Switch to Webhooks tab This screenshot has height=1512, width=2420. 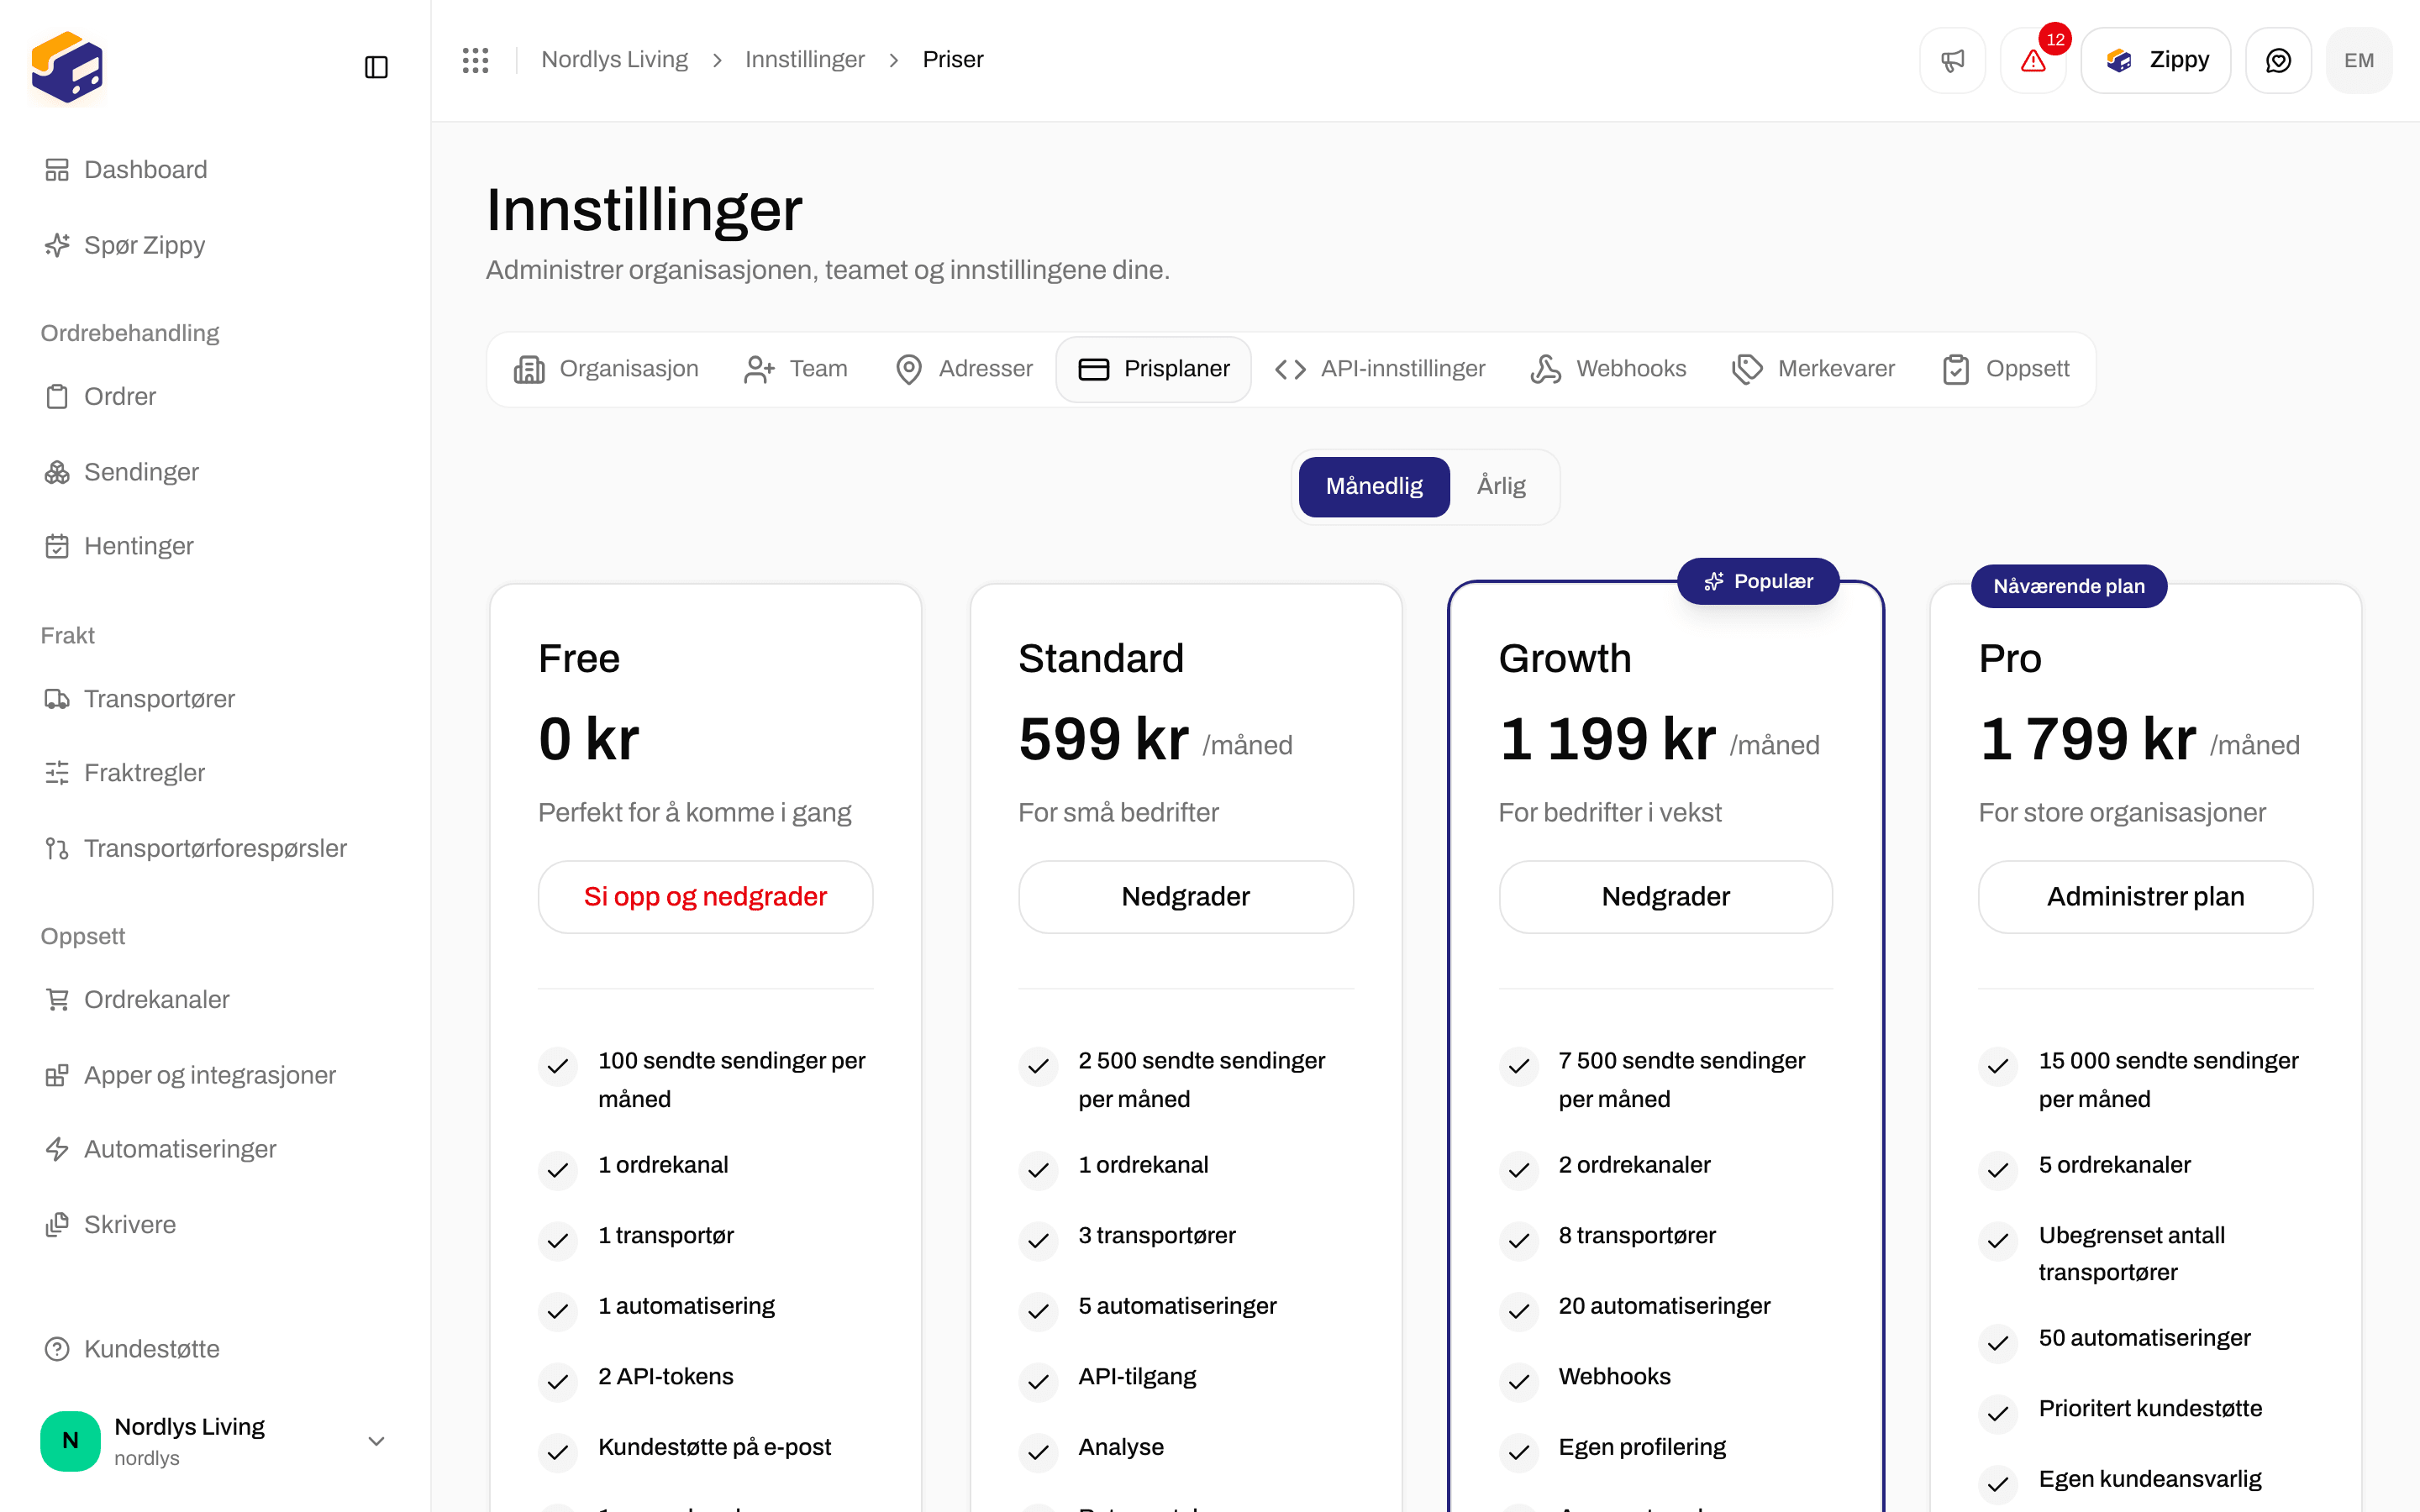coord(1608,369)
